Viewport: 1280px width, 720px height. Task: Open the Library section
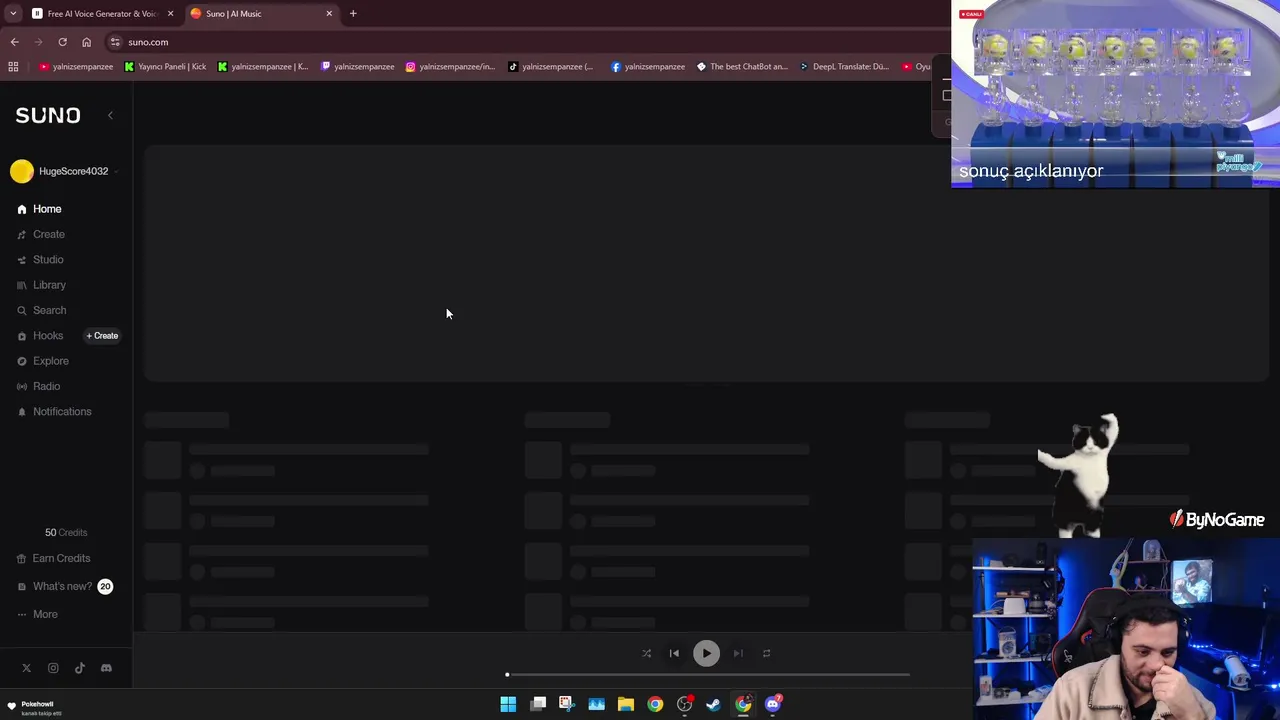41,285
